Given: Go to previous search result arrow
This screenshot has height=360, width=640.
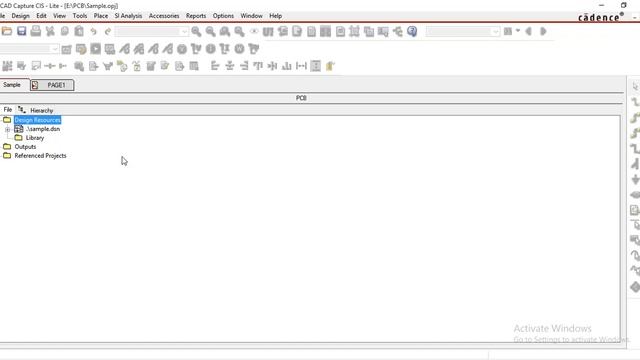Looking at the screenshot, I should pos(529,31).
